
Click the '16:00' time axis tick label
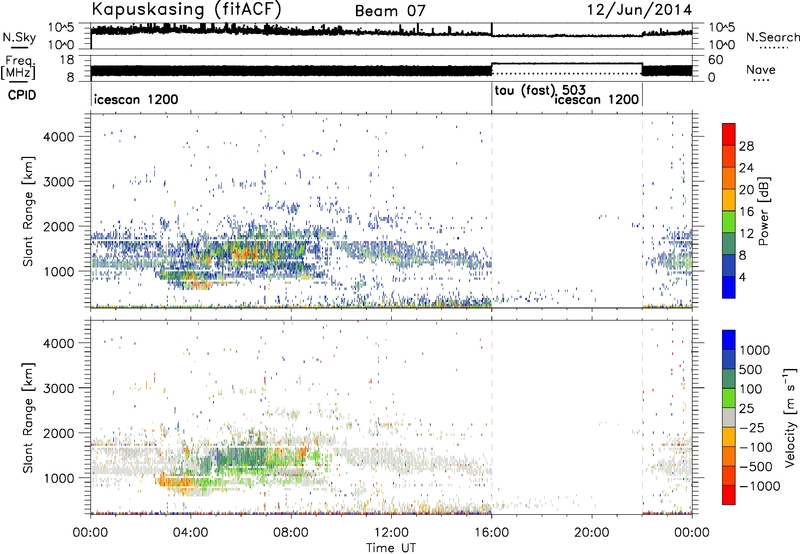(x=491, y=533)
